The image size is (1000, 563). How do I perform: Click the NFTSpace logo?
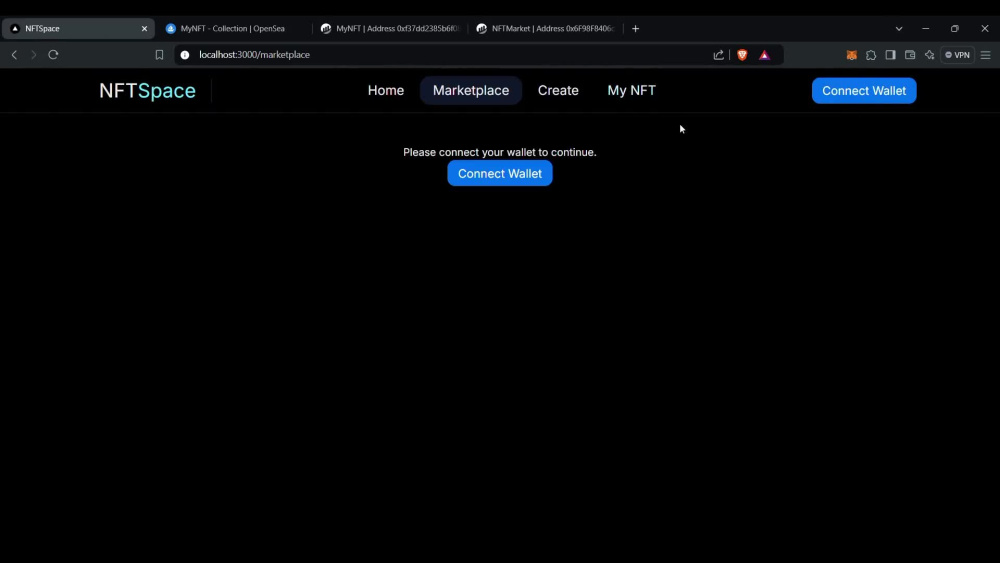point(147,91)
